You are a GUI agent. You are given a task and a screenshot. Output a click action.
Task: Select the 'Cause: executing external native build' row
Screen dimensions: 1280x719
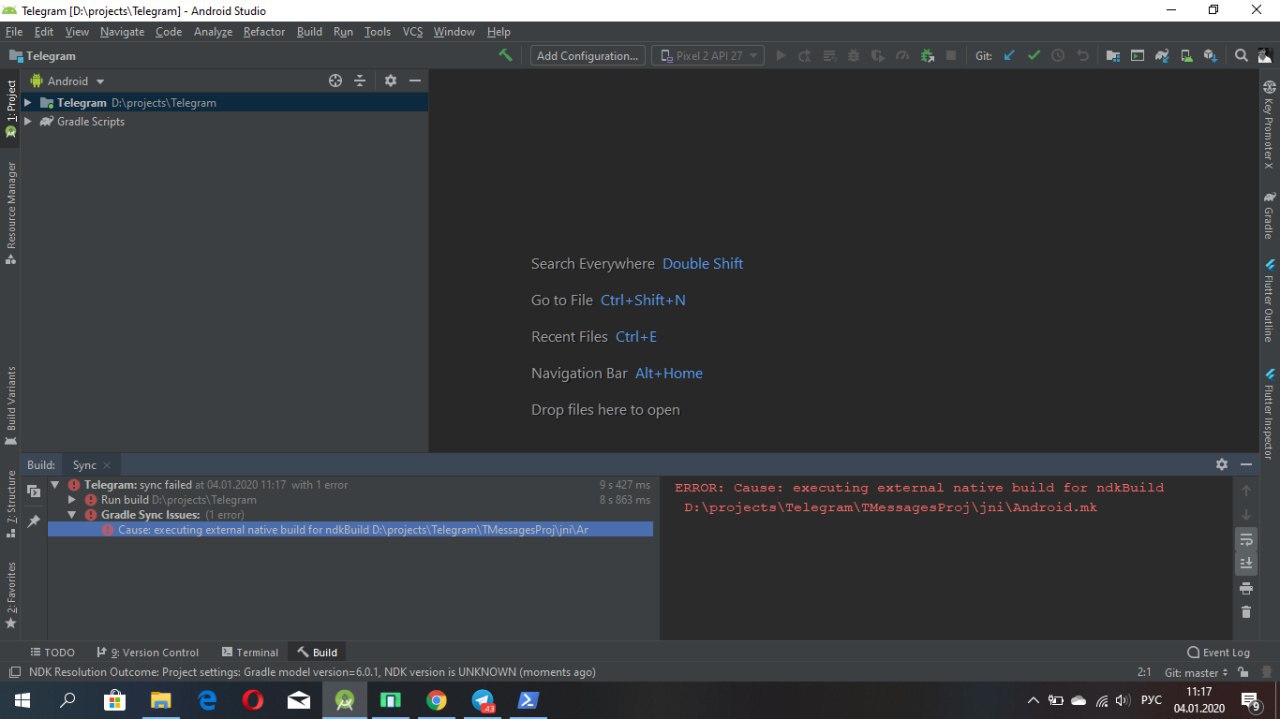(350, 530)
